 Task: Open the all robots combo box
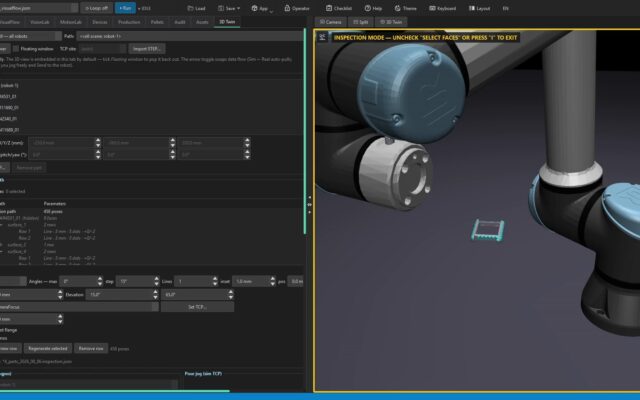coord(30,36)
